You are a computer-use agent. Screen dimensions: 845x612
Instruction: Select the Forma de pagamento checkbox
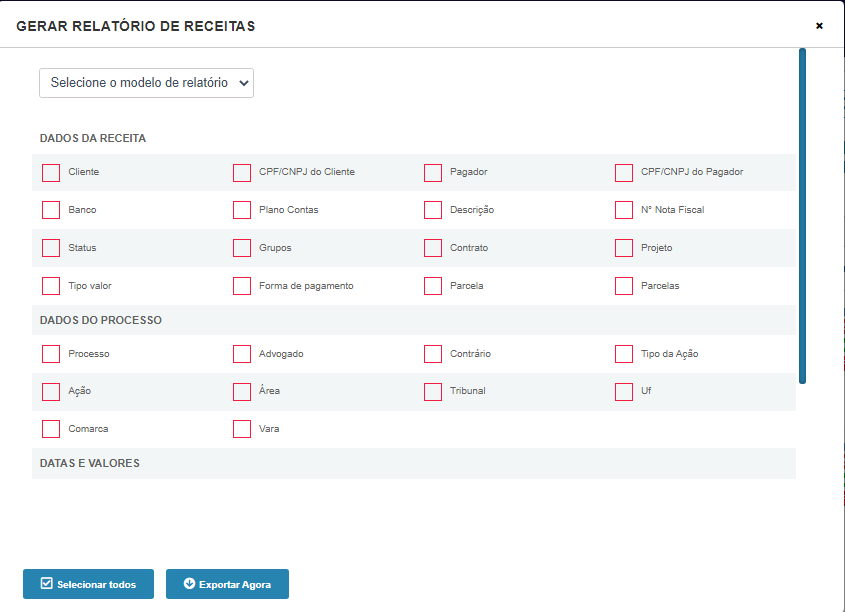[242, 286]
